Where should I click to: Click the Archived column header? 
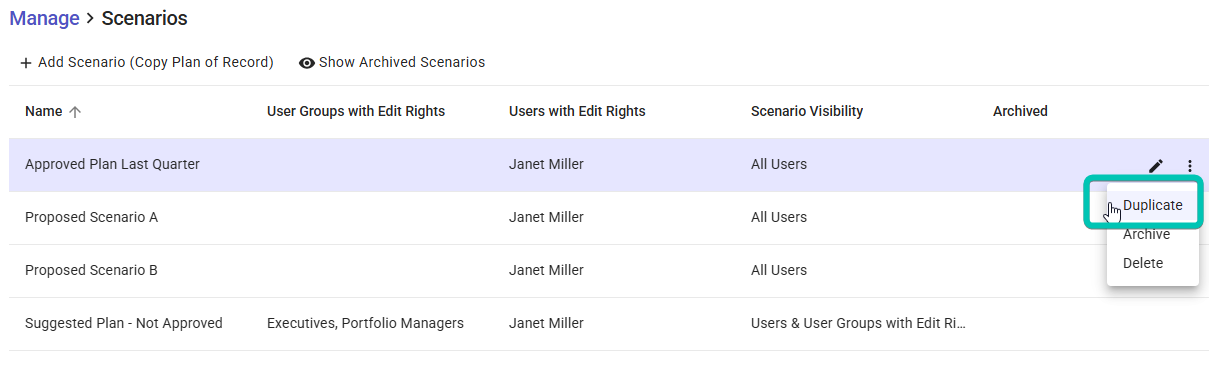[1020, 112]
